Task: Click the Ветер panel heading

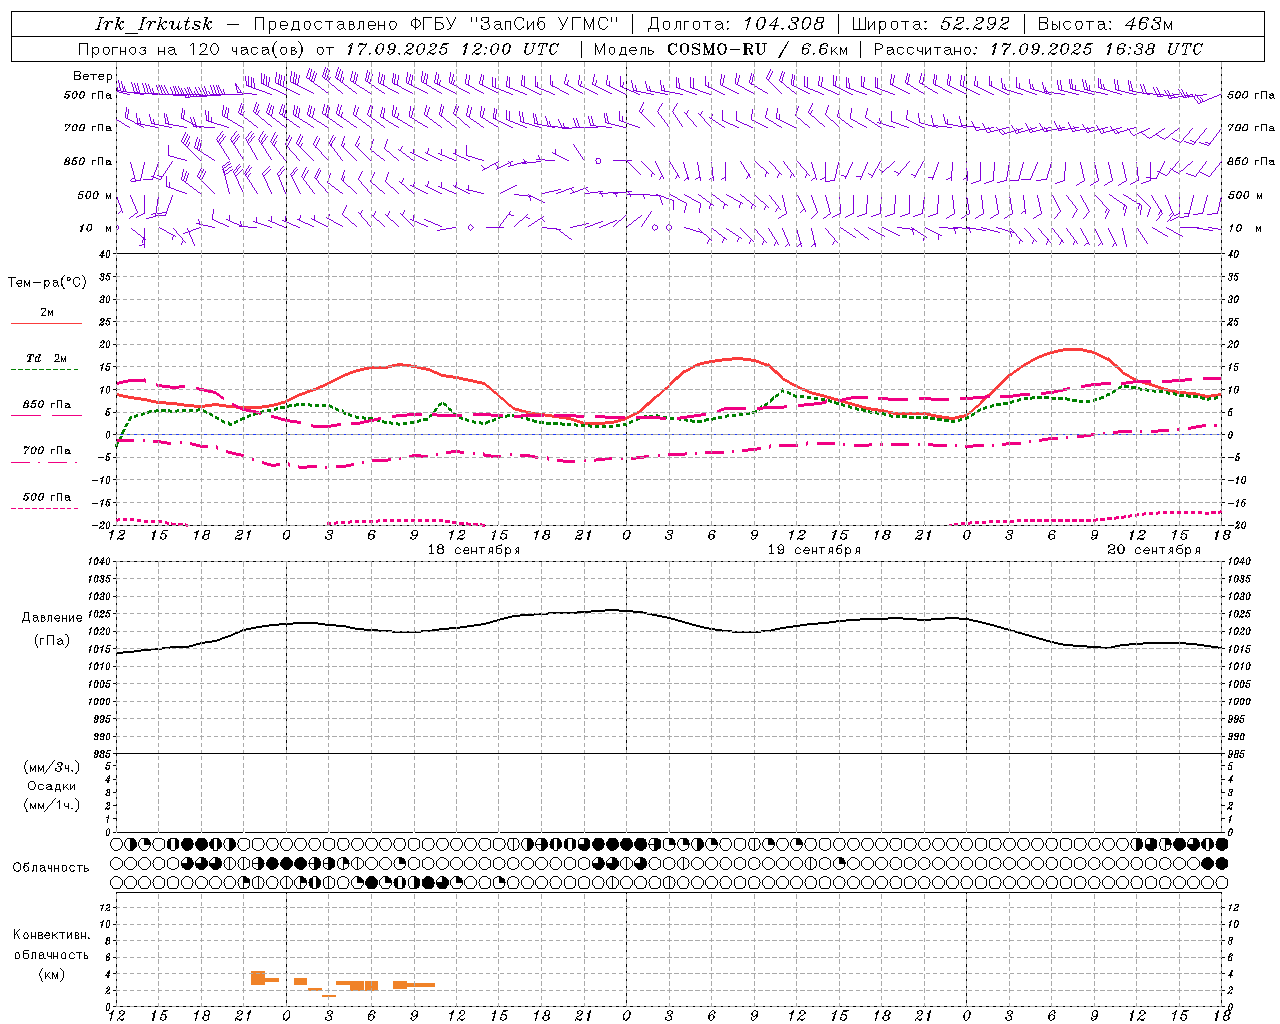Action: coord(92,76)
